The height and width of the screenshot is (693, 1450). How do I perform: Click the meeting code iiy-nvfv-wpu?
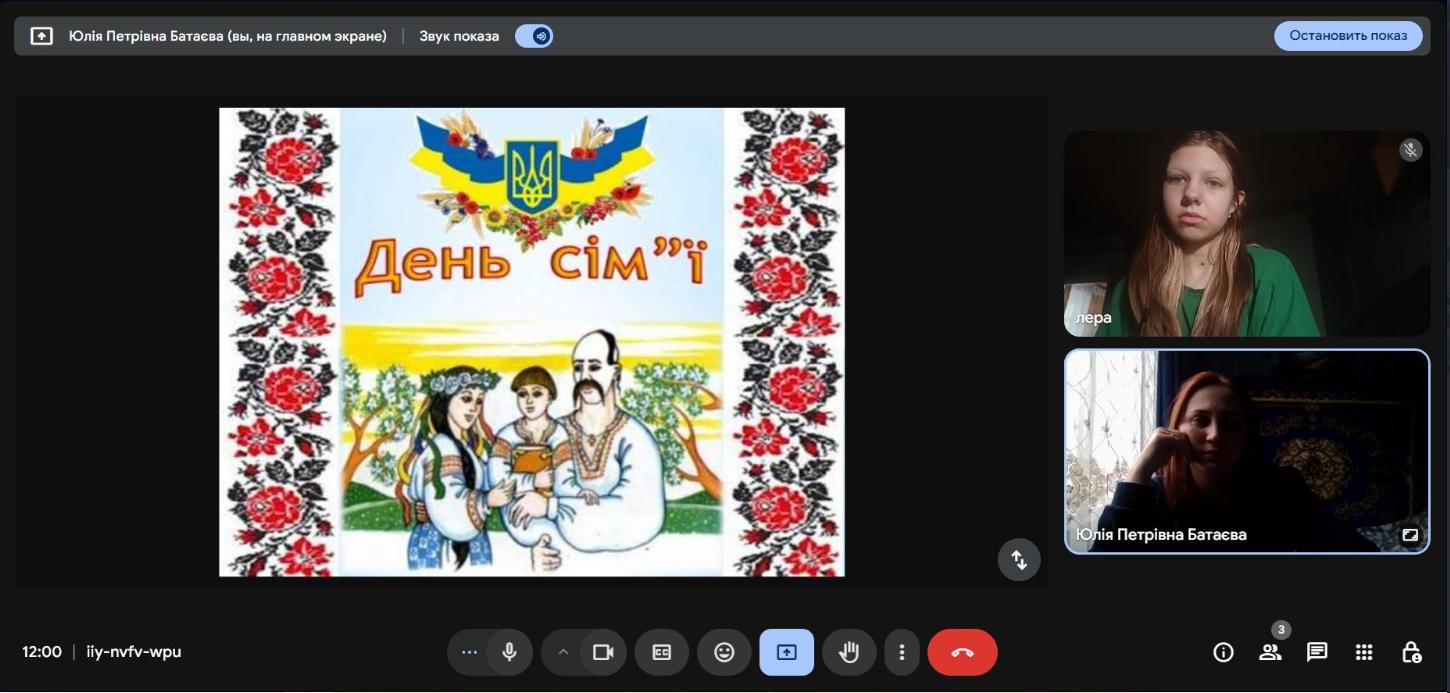(134, 652)
